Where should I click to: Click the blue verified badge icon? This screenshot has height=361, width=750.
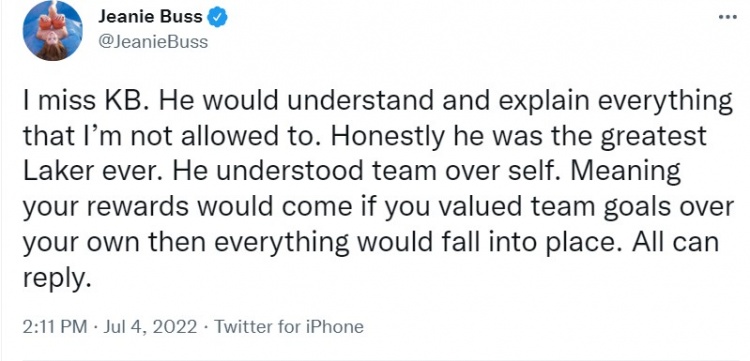pos(218,18)
